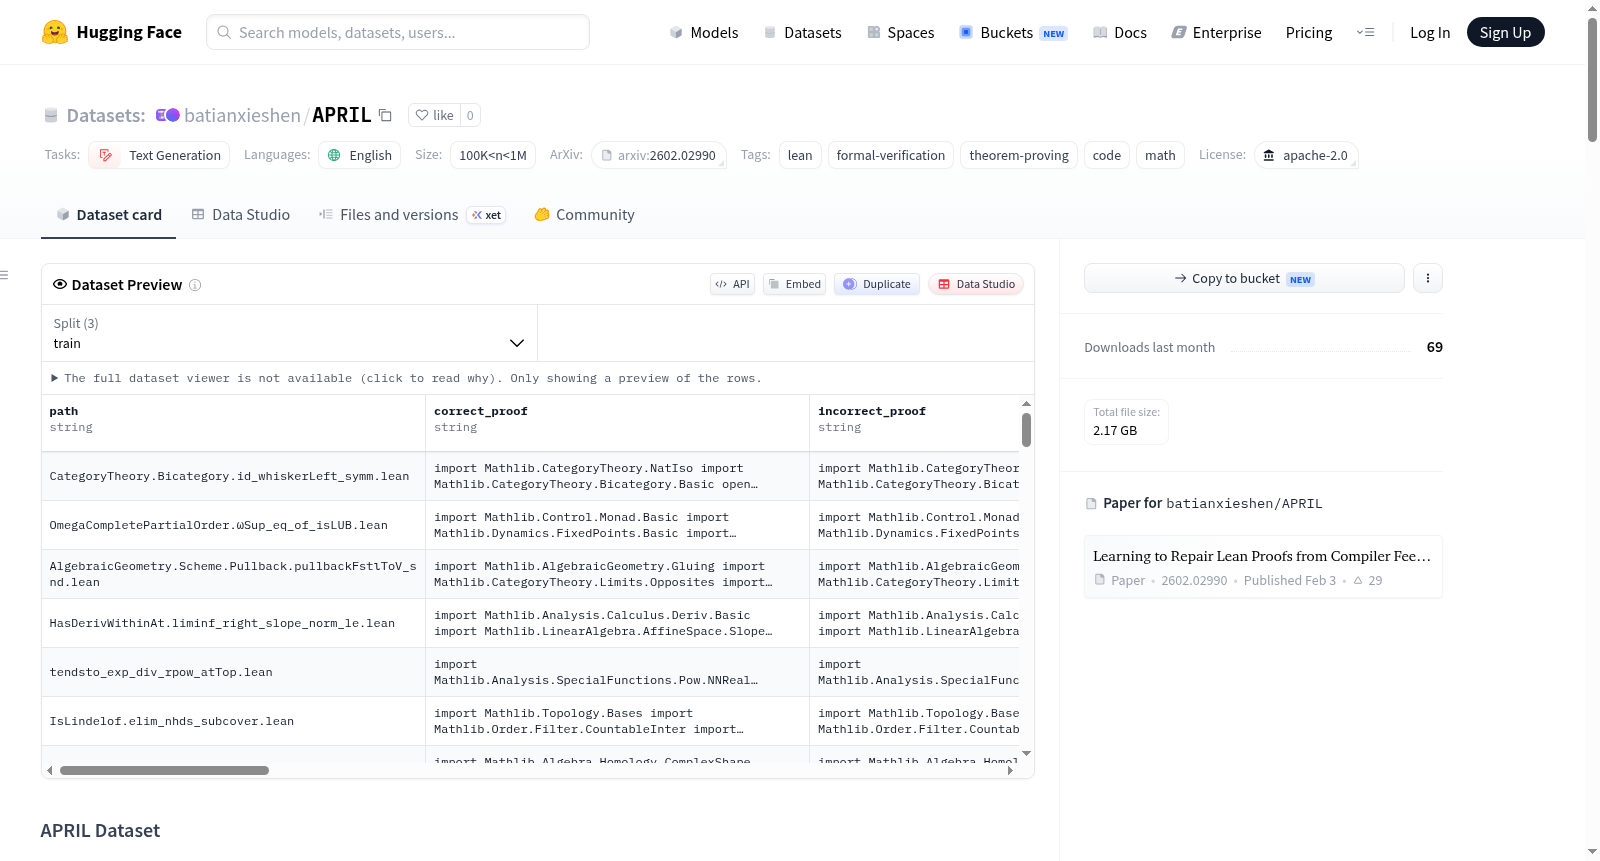Open the arxiv:2602.02990 tag
Screen dimensions: 1600x861
(x=659, y=155)
